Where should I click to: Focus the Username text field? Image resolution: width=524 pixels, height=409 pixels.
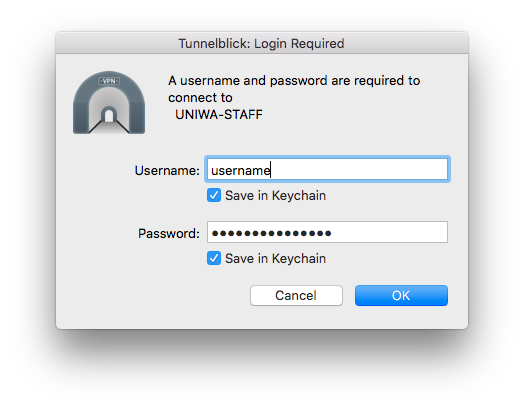pos(327,169)
